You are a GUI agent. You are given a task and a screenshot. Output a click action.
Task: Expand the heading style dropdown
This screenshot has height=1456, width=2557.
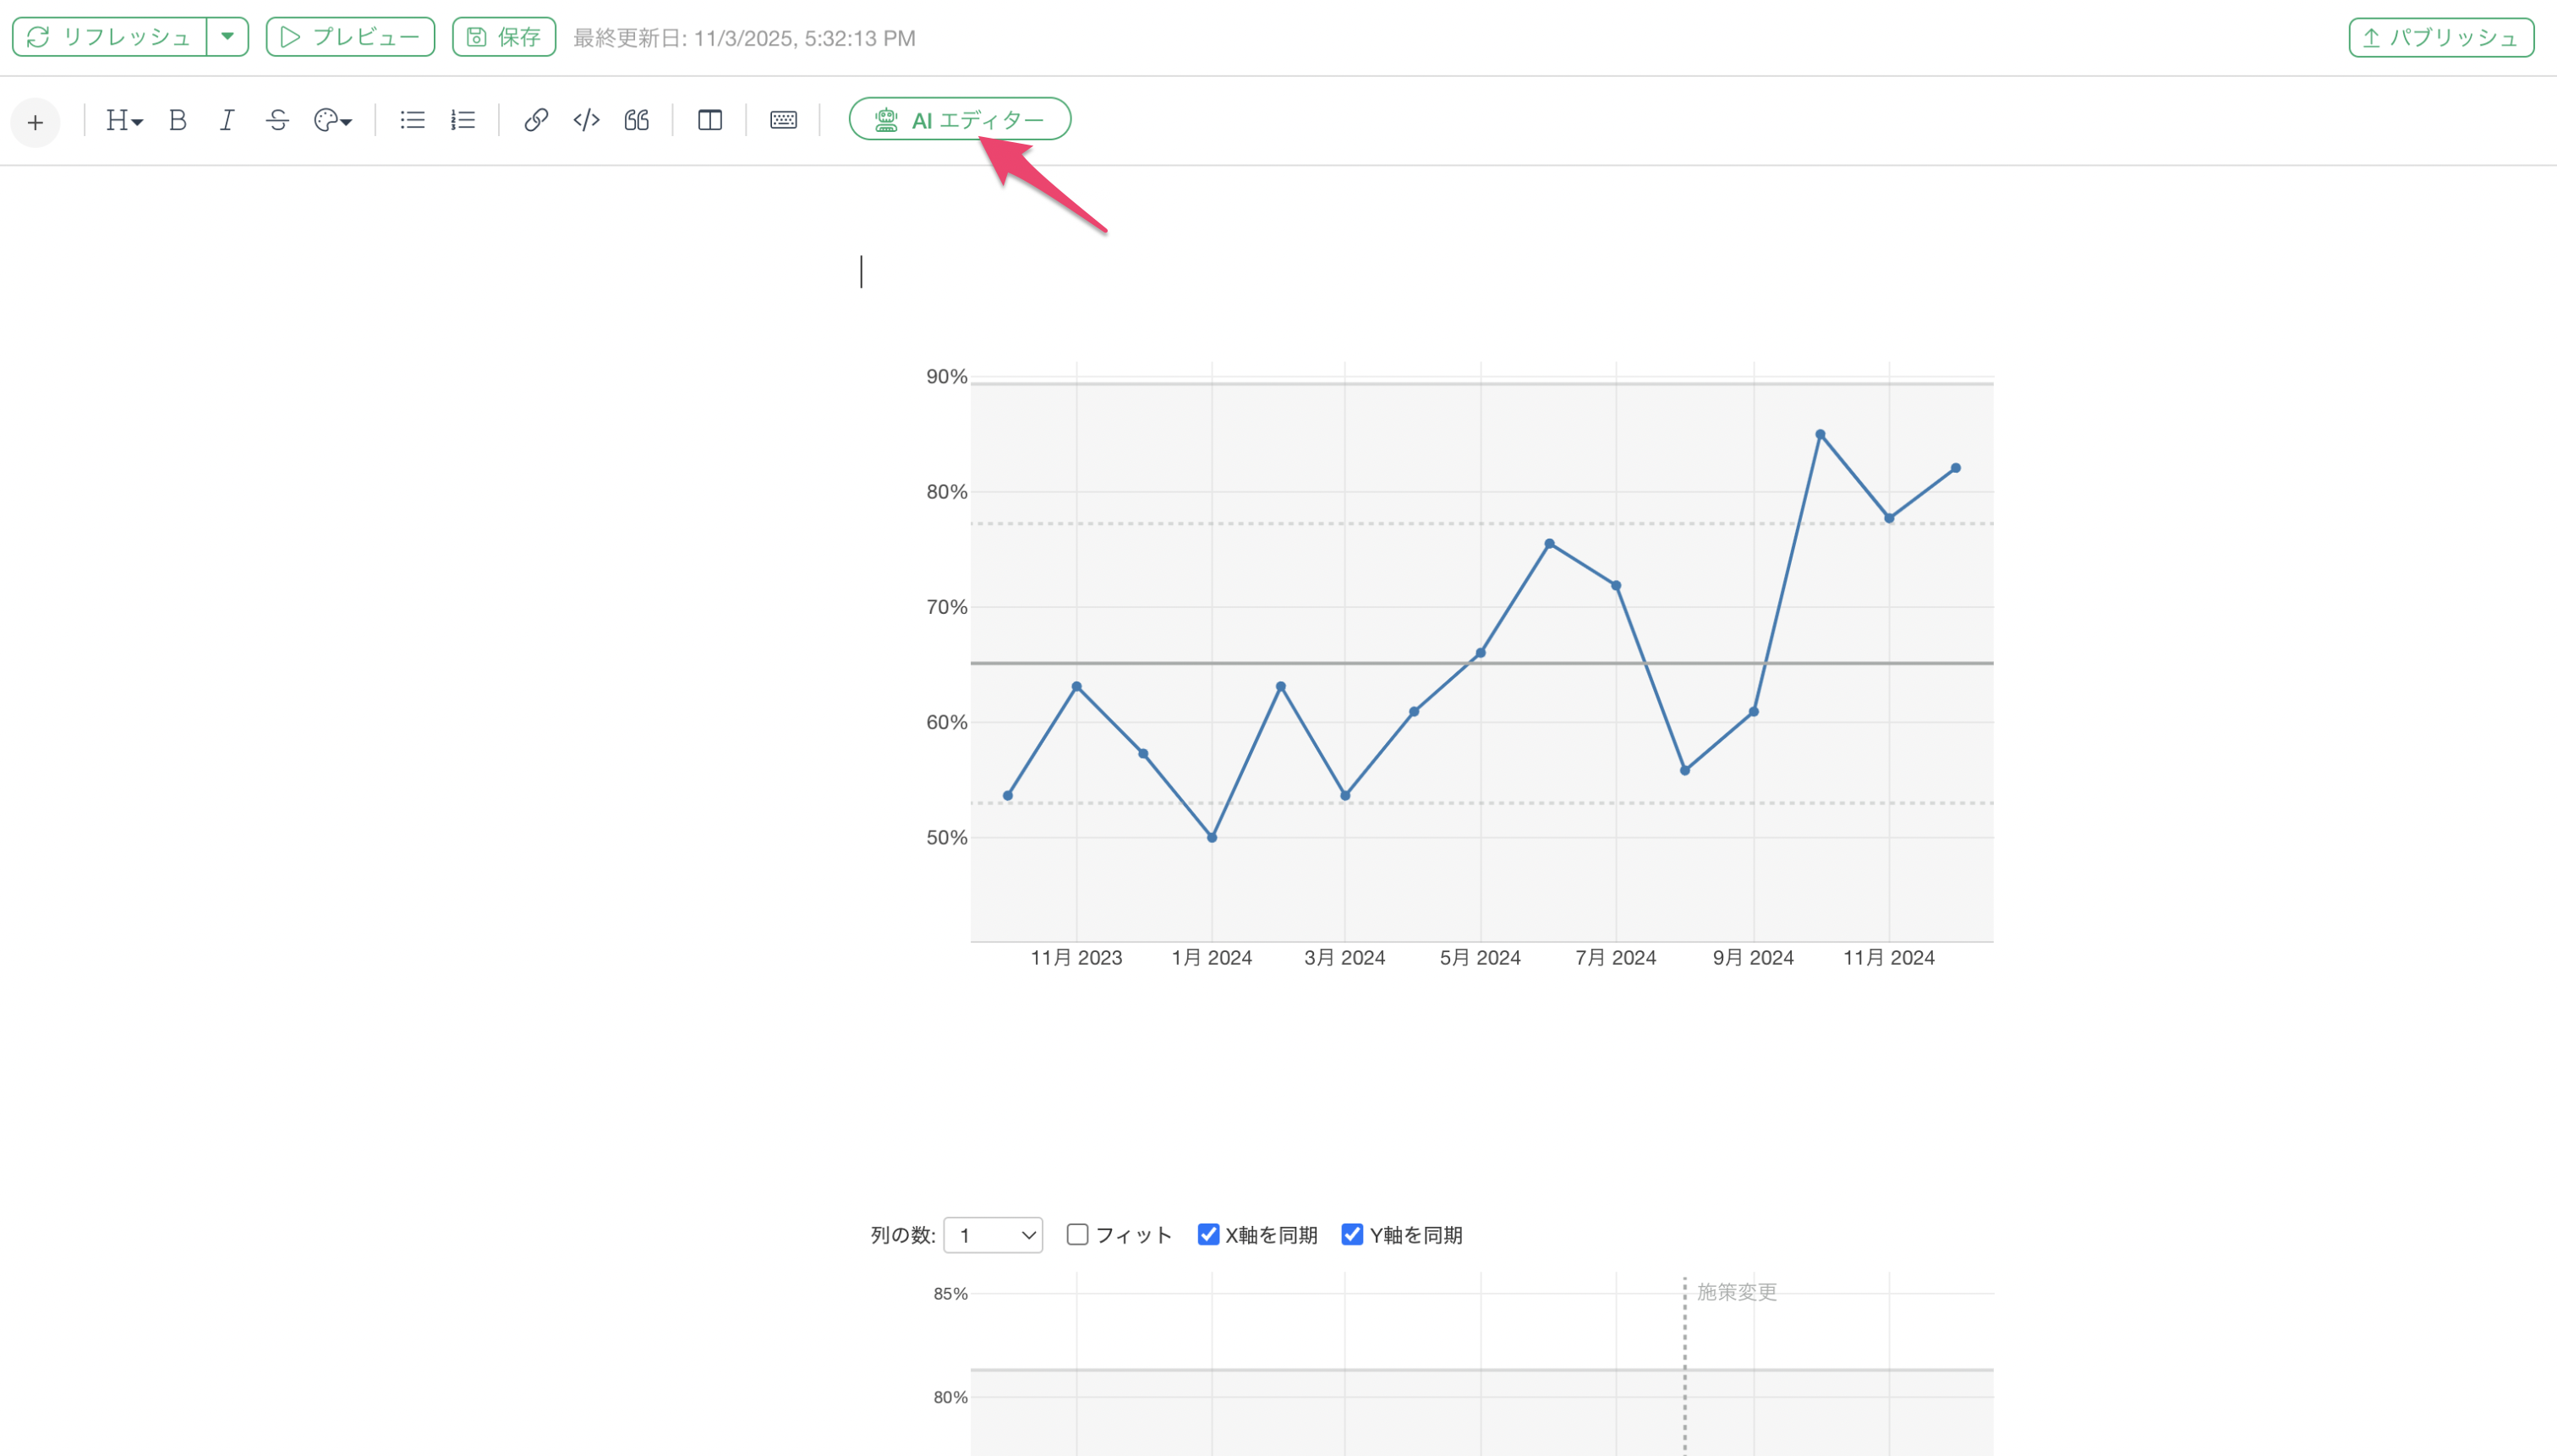pyautogui.click(x=124, y=120)
